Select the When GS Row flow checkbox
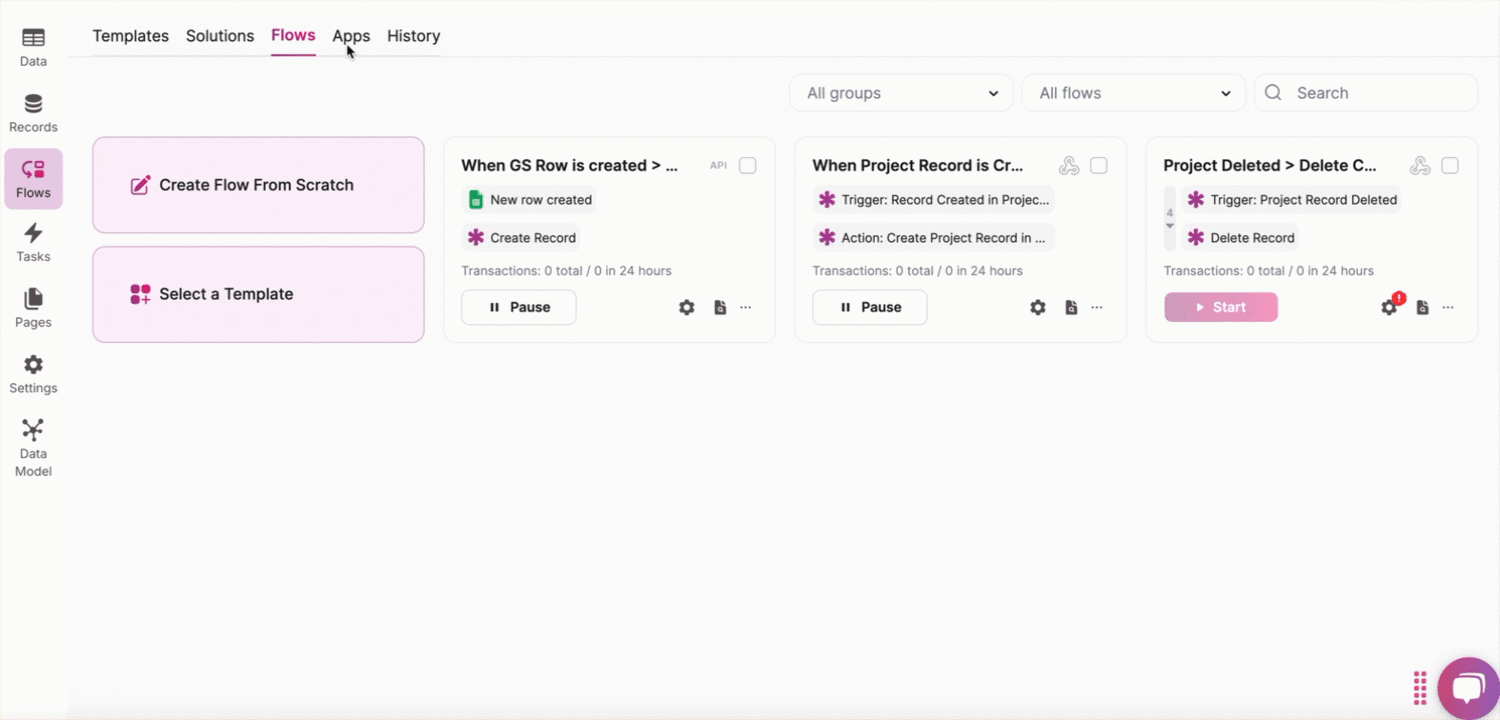Image resolution: width=1500 pixels, height=720 pixels. click(747, 166)
